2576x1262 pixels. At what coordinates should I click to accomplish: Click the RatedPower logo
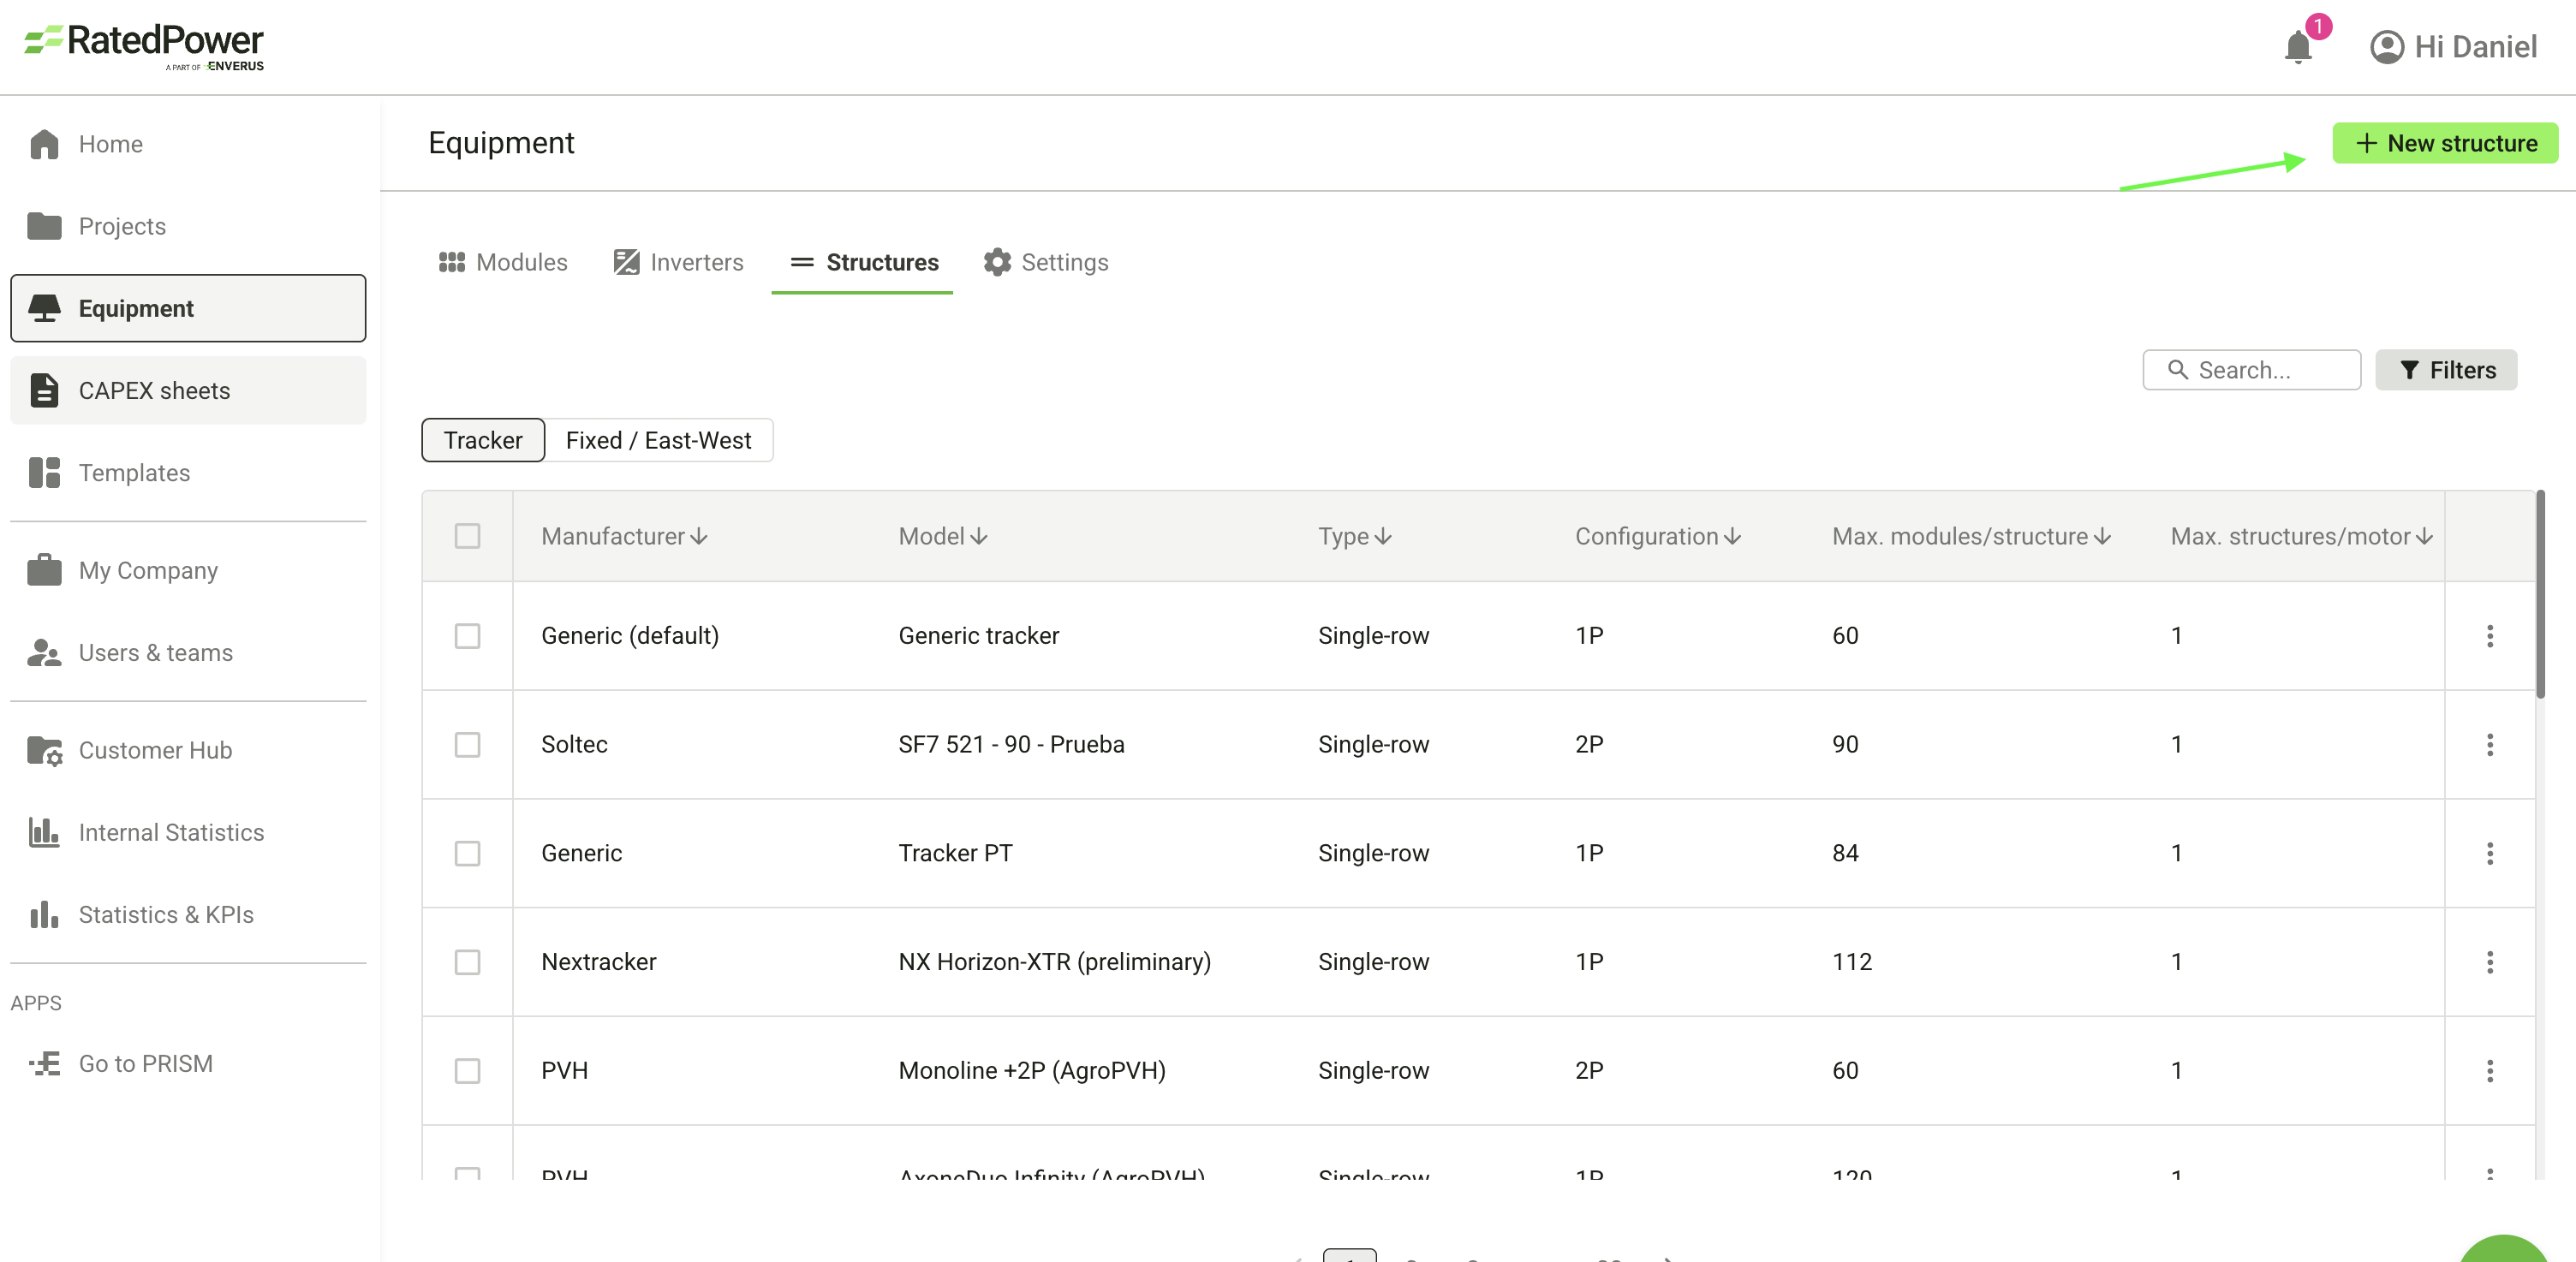pos(145,47)
